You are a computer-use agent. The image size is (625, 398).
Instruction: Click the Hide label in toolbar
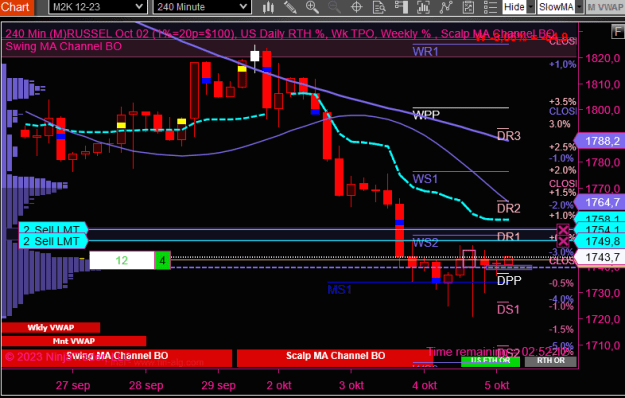[x=514, y=7]
